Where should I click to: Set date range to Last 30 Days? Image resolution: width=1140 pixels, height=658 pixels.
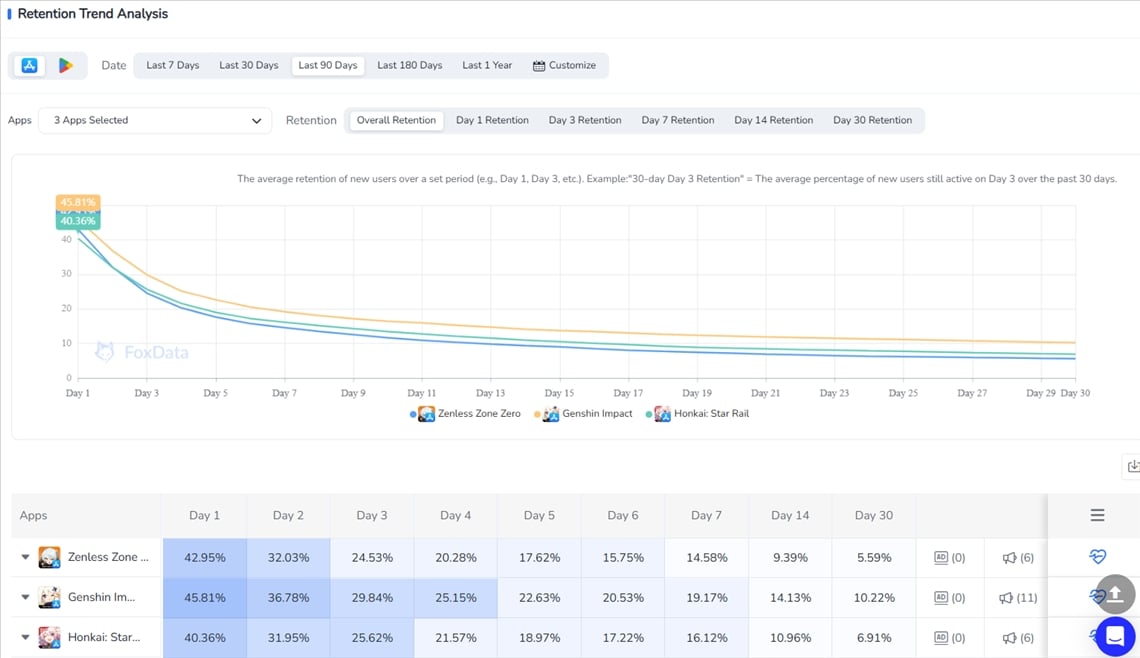point(249,65)
